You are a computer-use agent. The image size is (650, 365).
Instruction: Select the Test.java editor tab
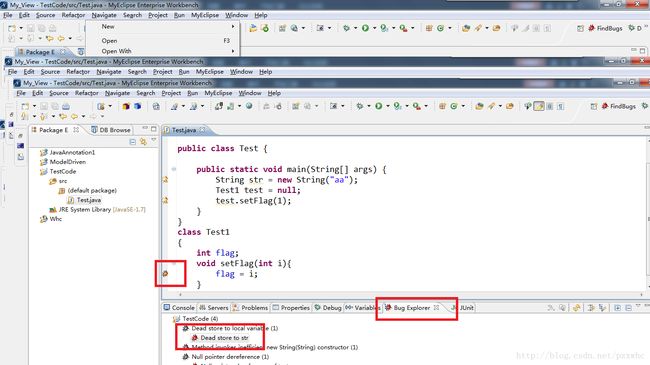[x=184, y=130]
